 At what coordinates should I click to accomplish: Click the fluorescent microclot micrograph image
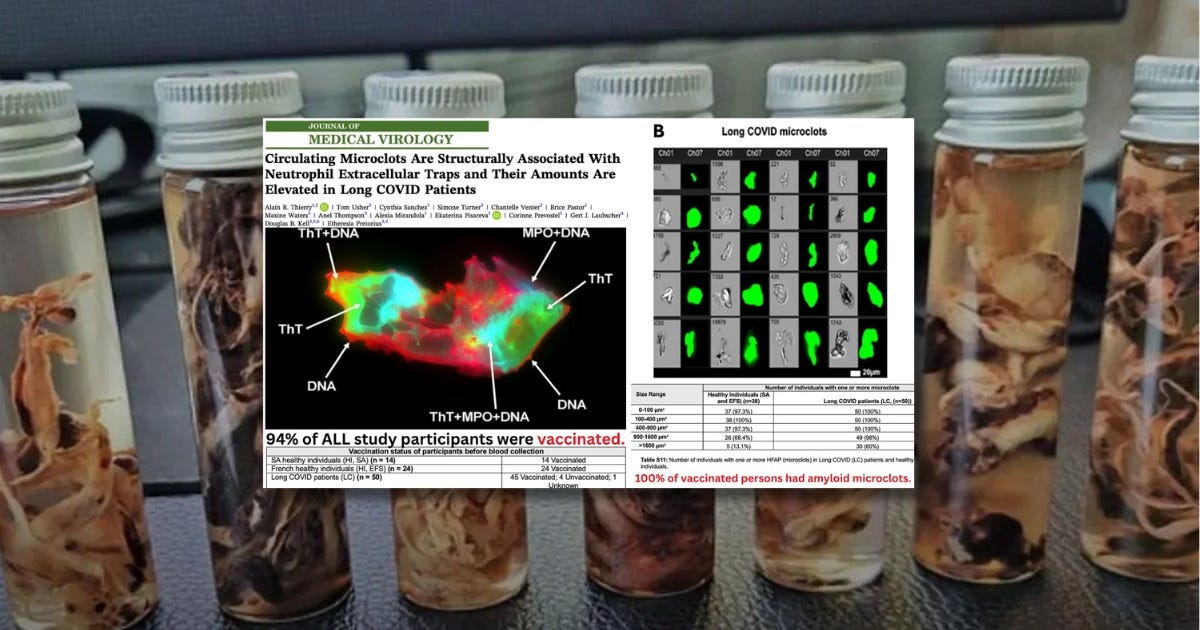coord(445,328)
